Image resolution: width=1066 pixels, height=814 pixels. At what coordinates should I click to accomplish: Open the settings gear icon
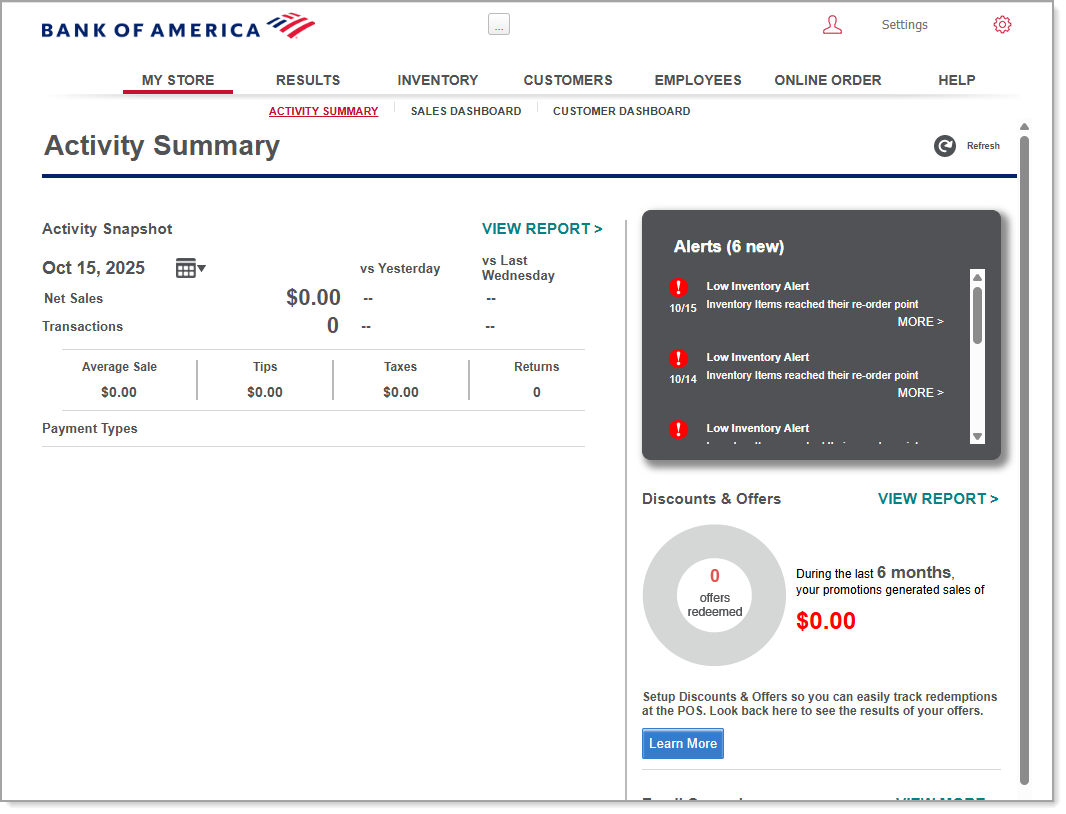1002,25
